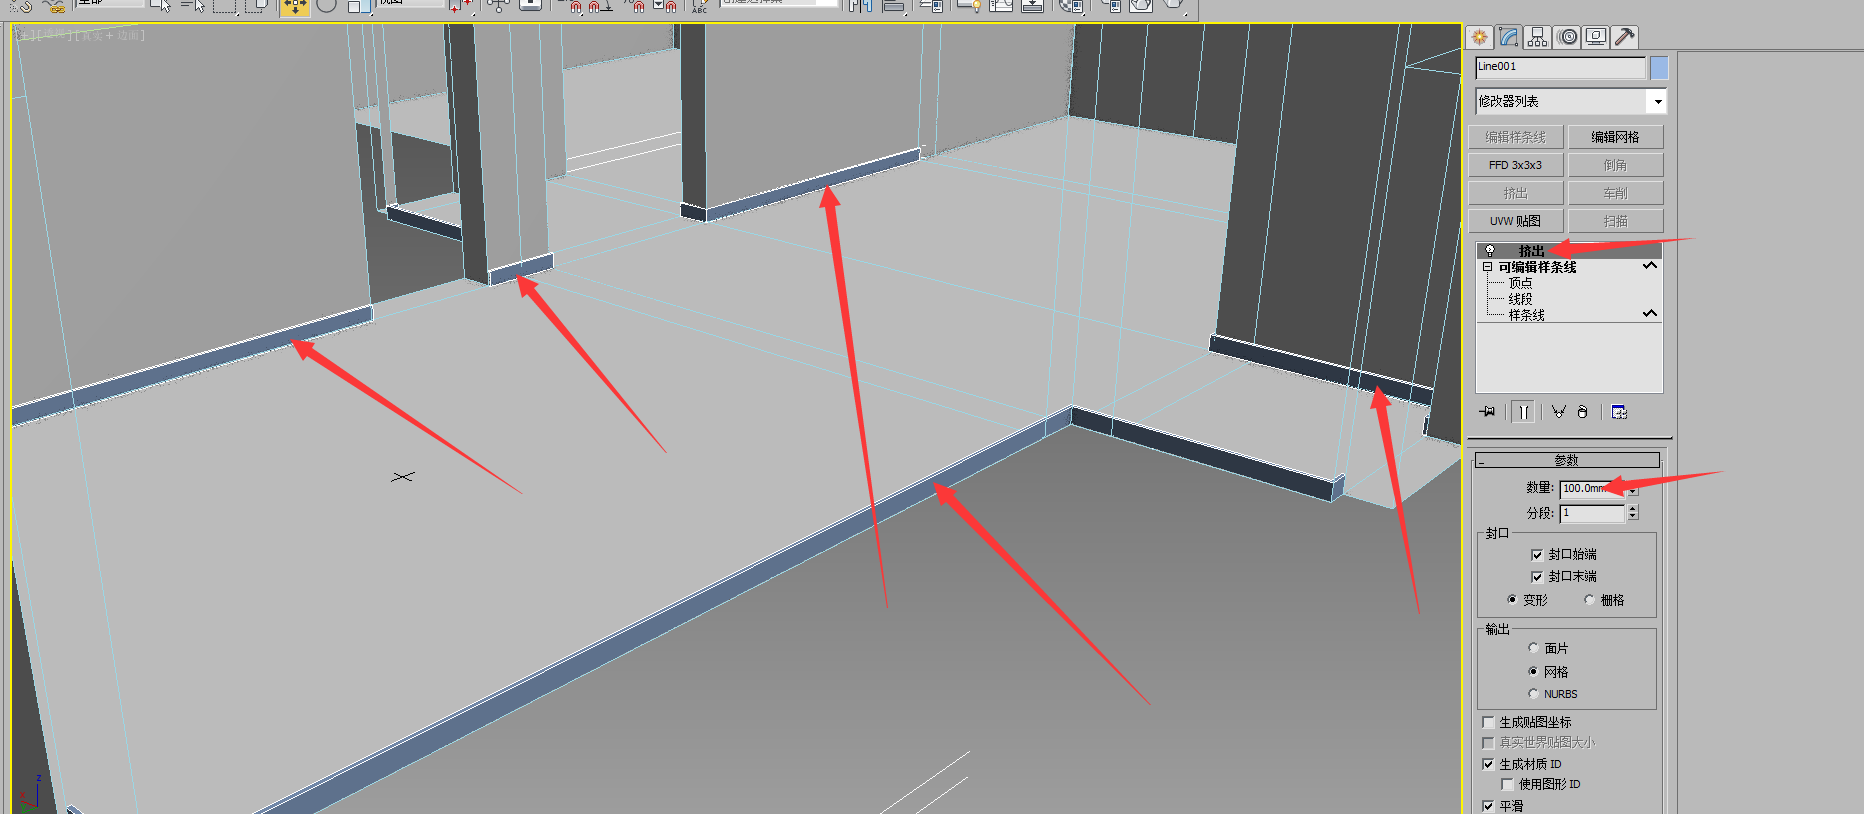Open Select by Name tool
Image resolution: width=1864 pixels, height=814 pixels.
(193, 5)
